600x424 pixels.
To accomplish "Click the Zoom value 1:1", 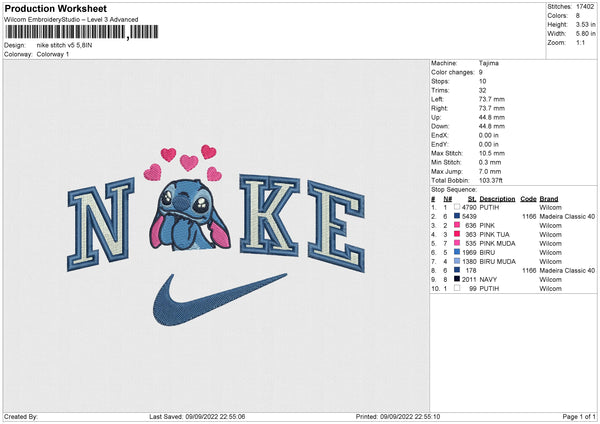I will pyautogui.click(x=580, y=42).
